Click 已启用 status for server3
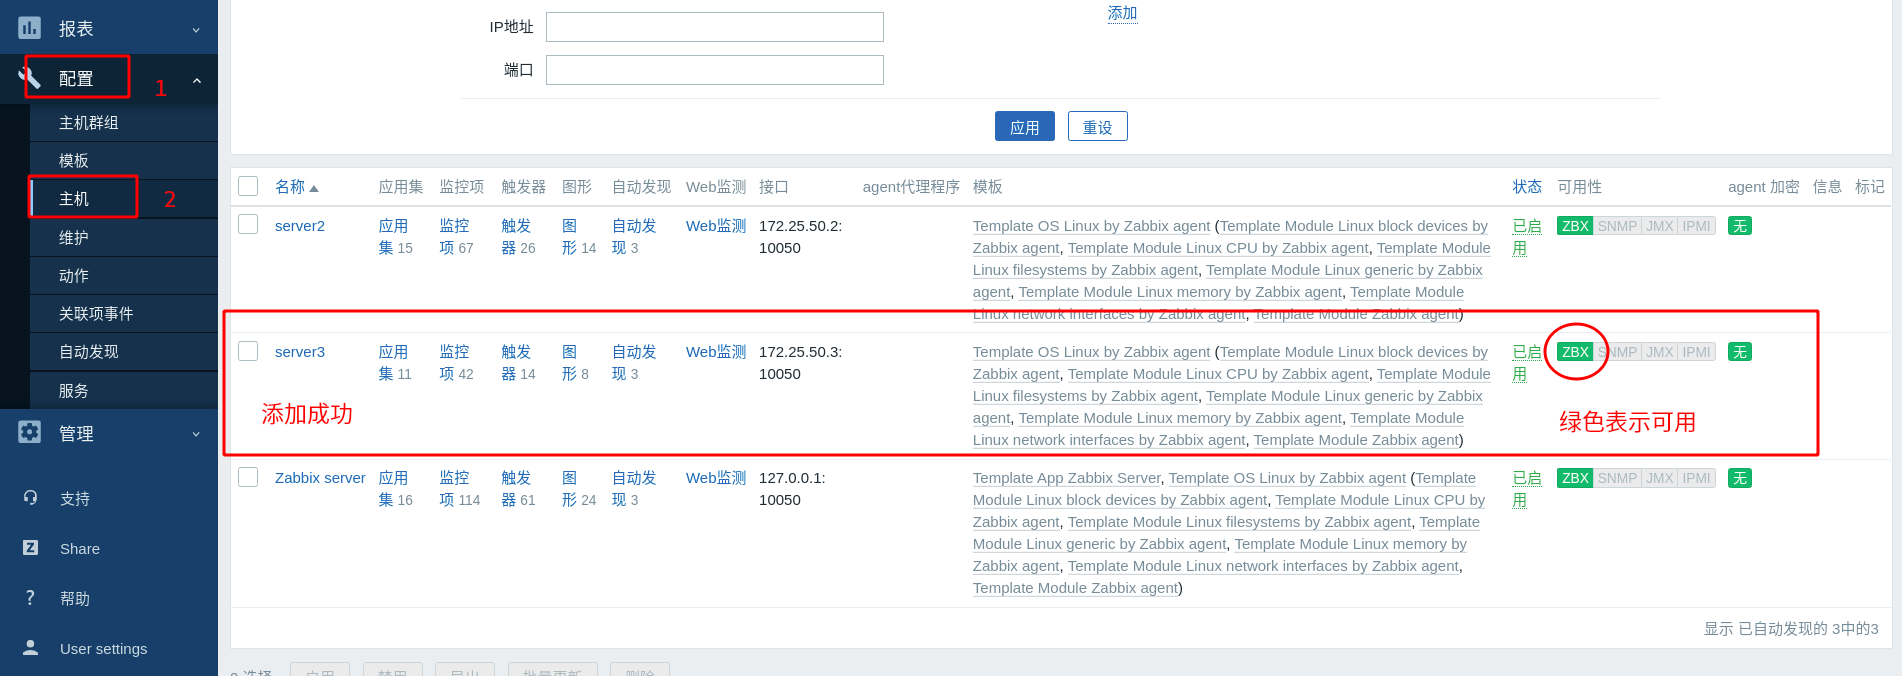Screen dimensions: 1902x676 [1527, 363]
